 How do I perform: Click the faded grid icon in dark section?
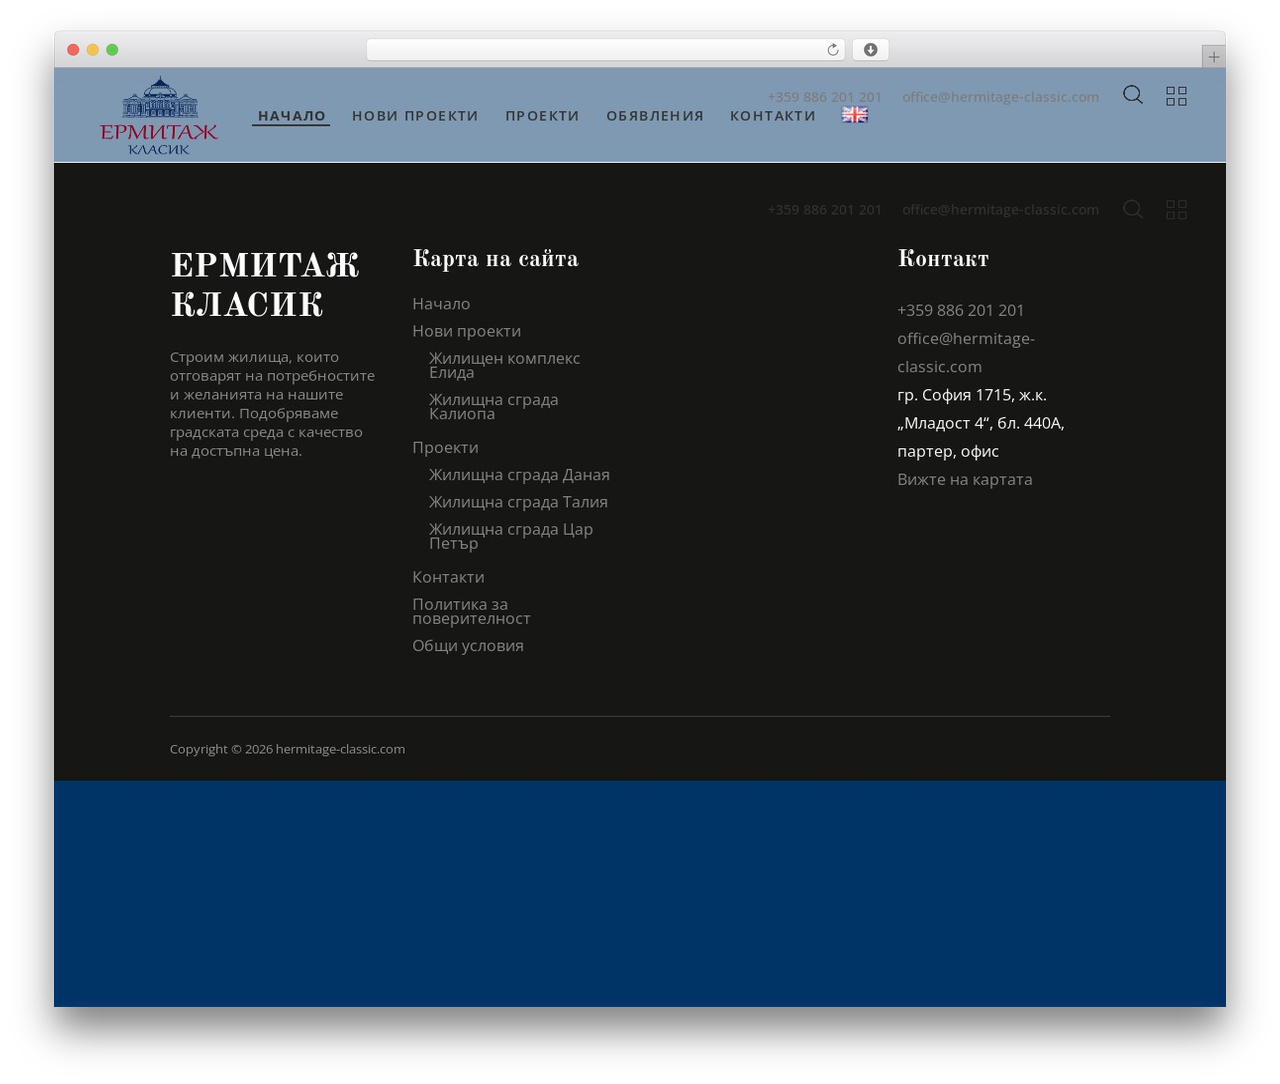(x=1176, y=209)
